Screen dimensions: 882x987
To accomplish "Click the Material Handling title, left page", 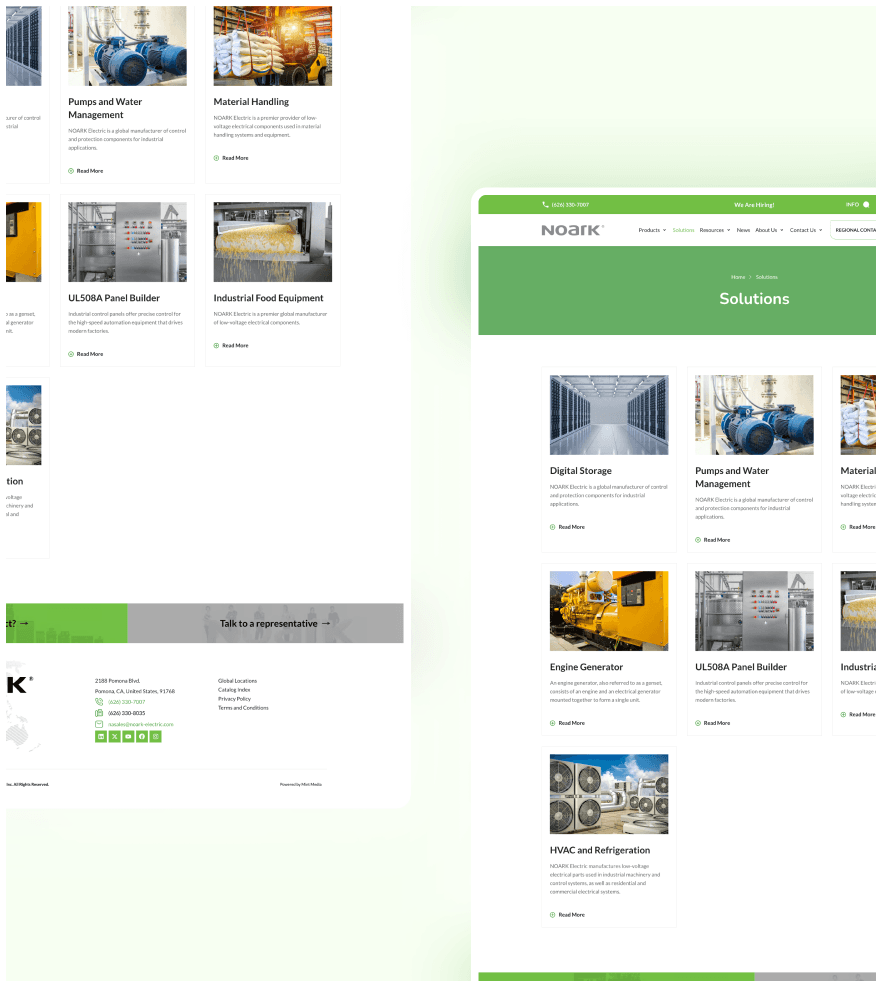I will click(251, 102).
